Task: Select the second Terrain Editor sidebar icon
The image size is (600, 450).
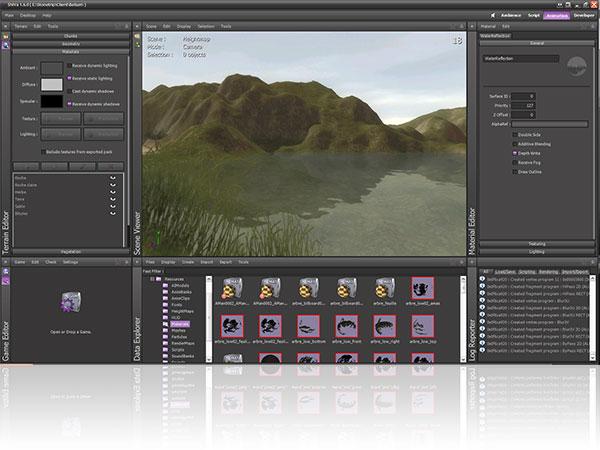Action: [6, 45]
